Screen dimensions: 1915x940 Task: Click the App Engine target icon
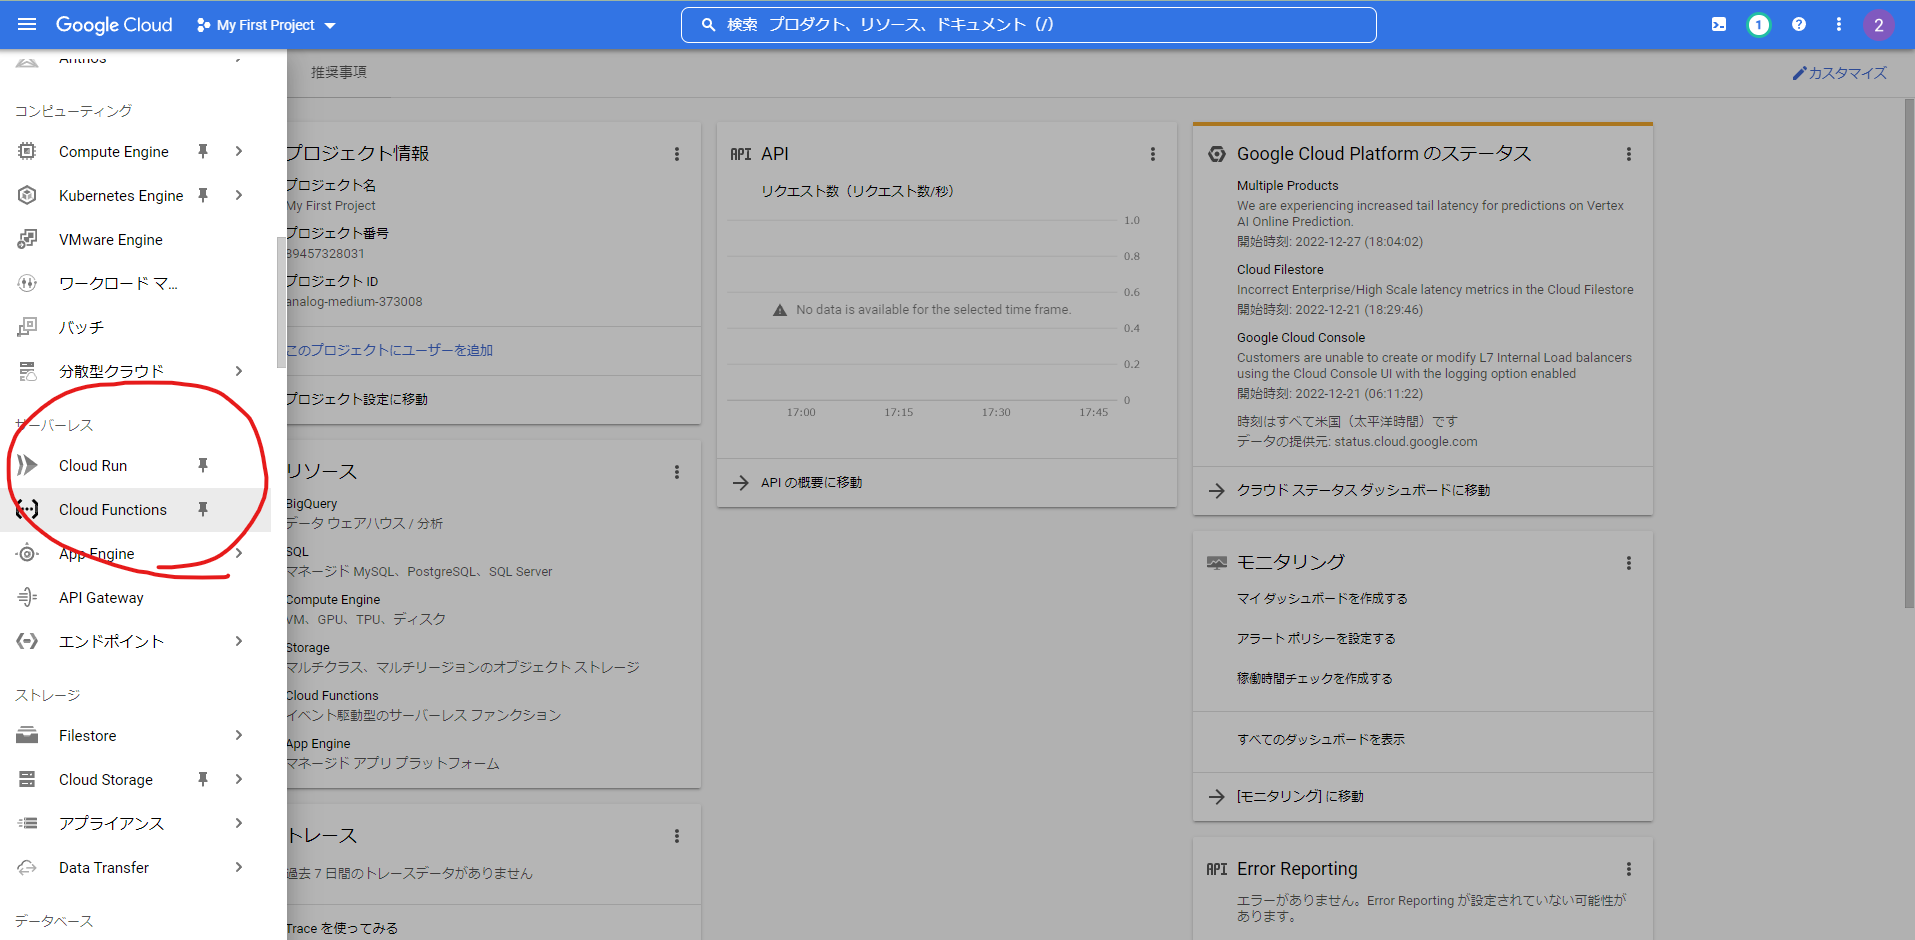tap(27, 553)
